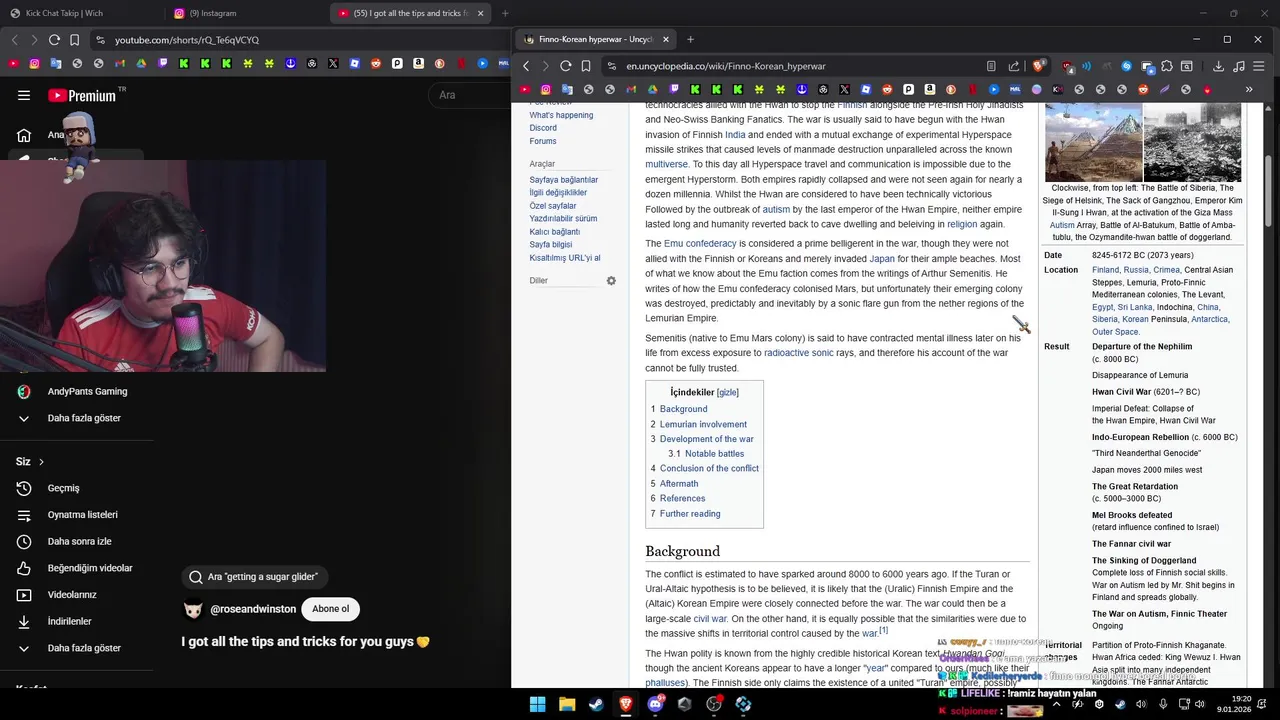Open the 'Emu confederacy' article link
The width and height of the screenshot is (1280, 720).
coord(700,244)
